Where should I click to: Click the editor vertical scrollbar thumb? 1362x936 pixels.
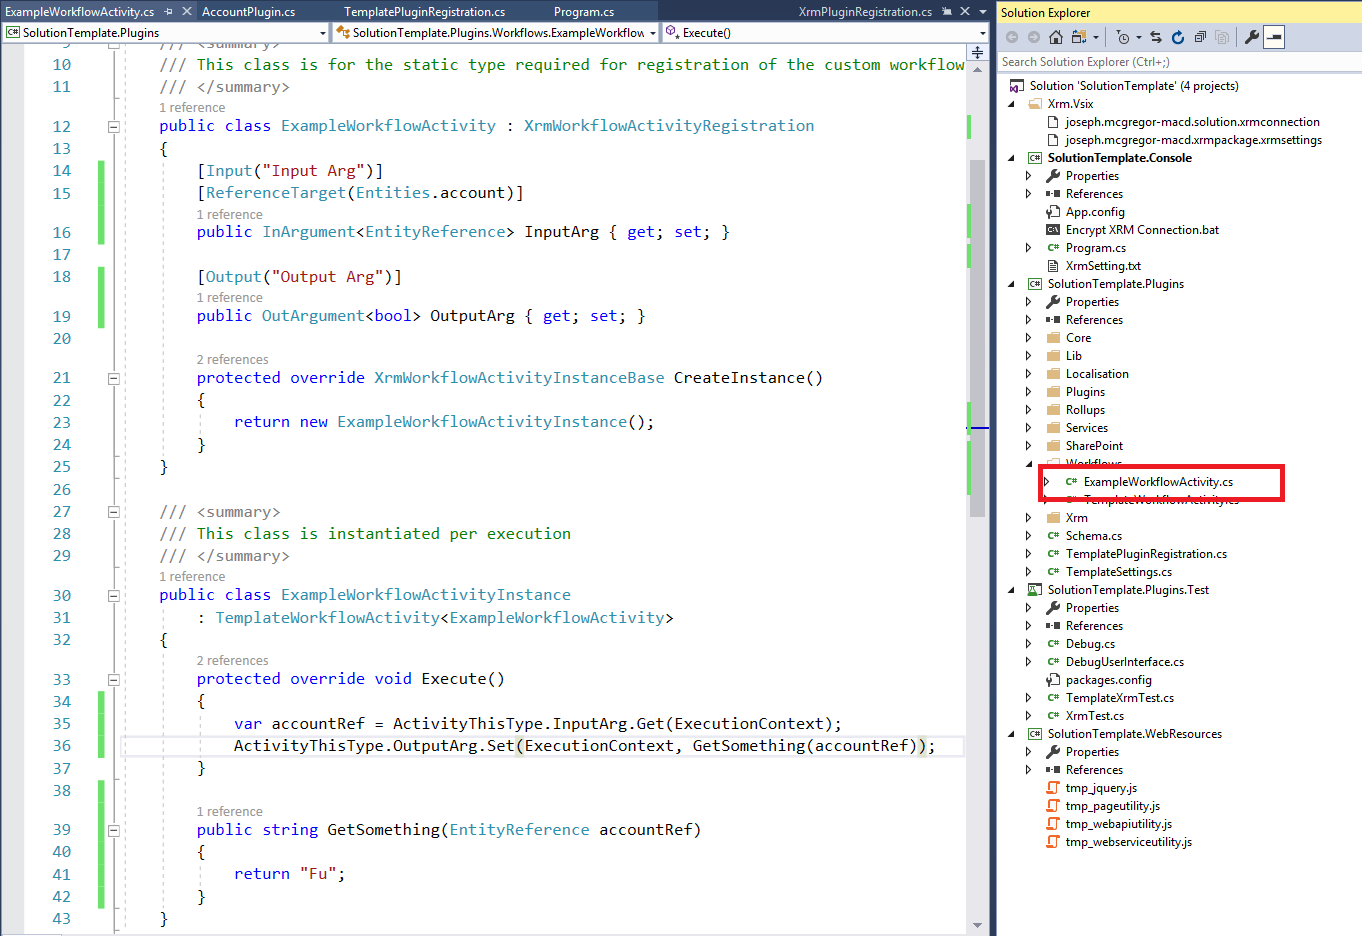(x=977, y=330)
